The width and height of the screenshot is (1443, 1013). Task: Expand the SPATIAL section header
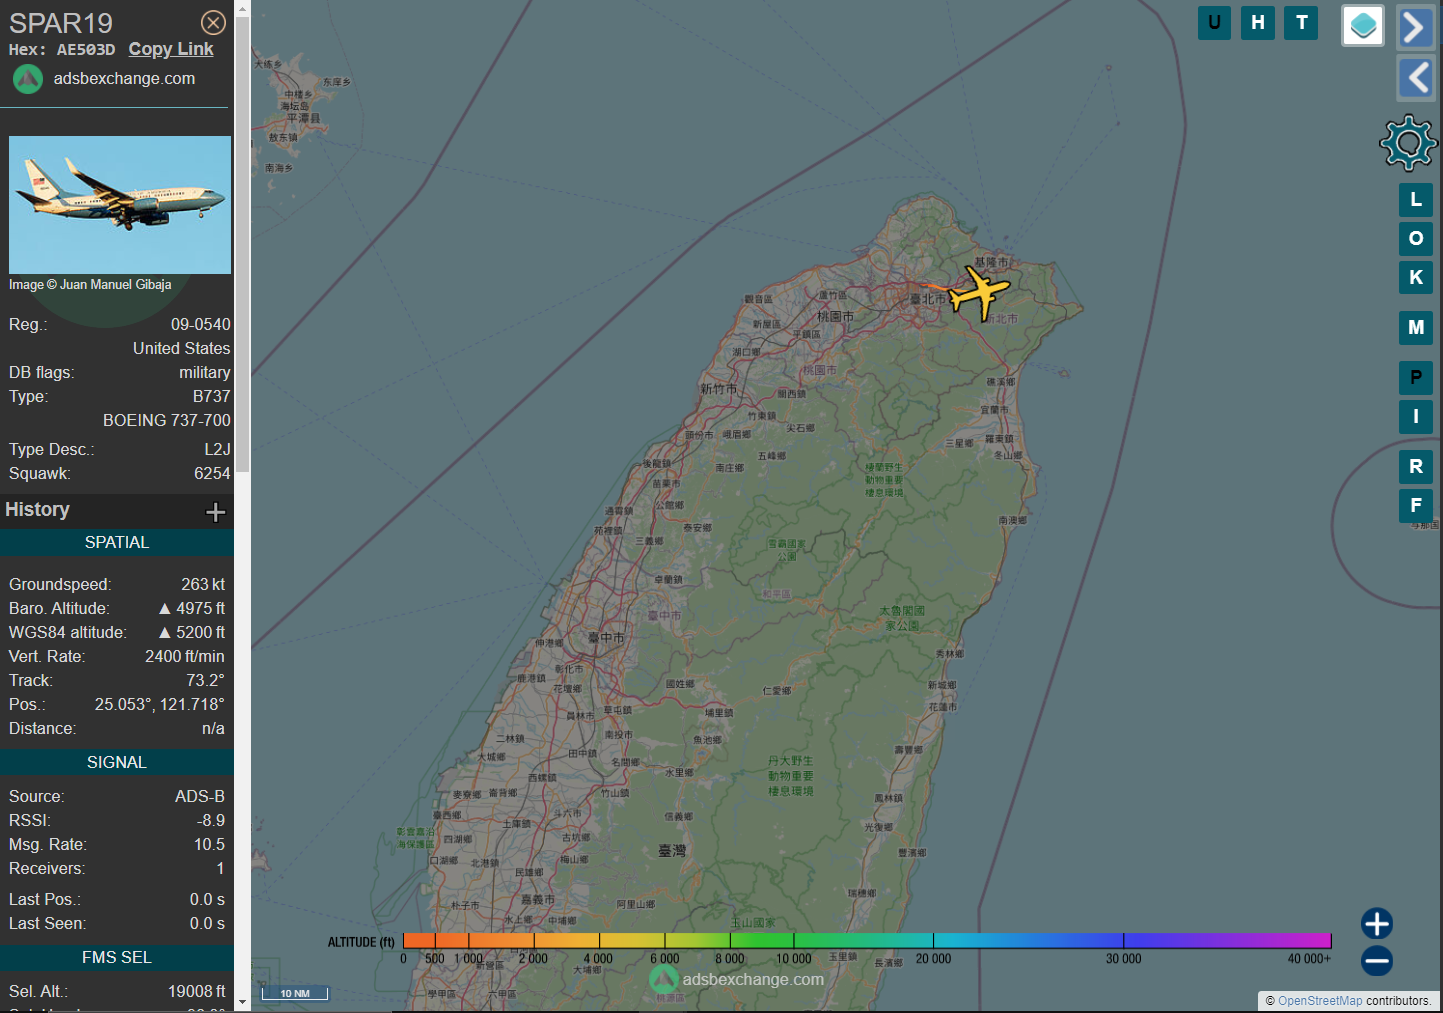(117, 542)
